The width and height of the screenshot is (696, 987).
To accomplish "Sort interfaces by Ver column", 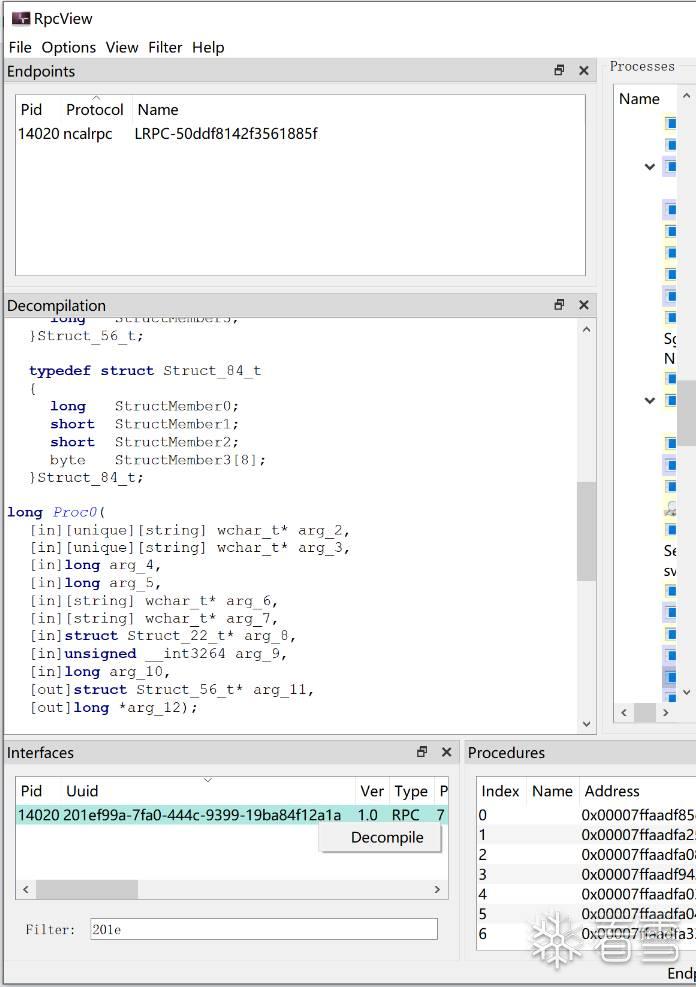I will (x=372, y=791).
